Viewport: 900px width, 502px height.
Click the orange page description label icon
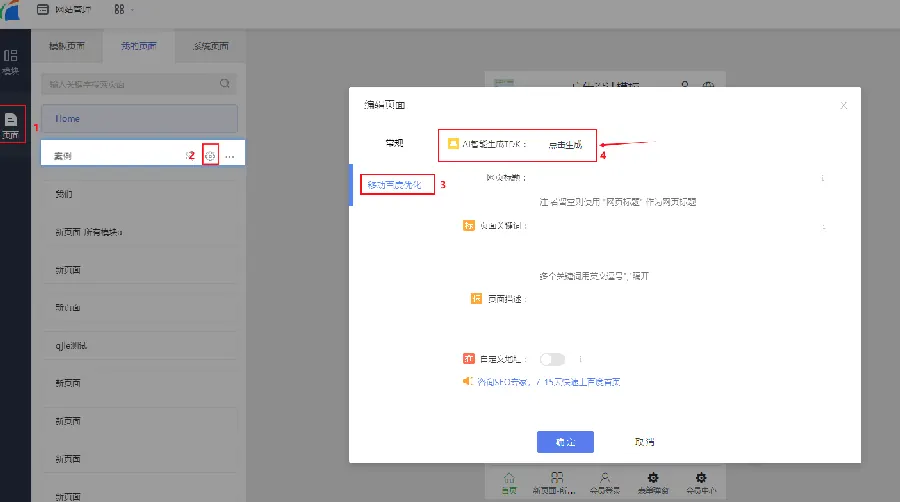point(476,298)
